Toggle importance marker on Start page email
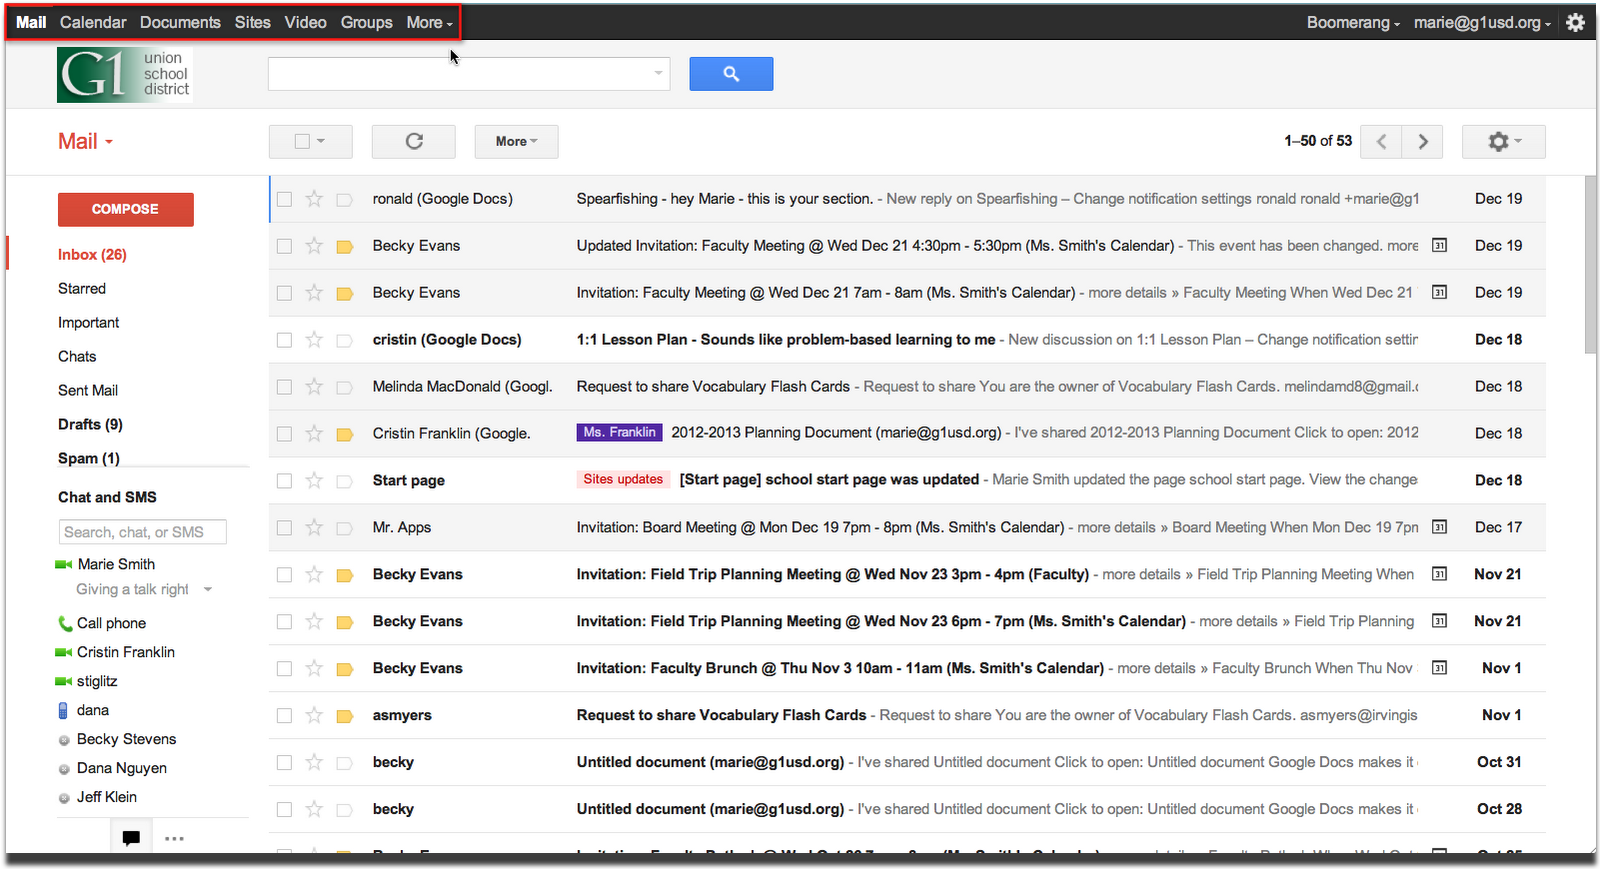This screenshot has height=869, width=1600. [345, 481]
